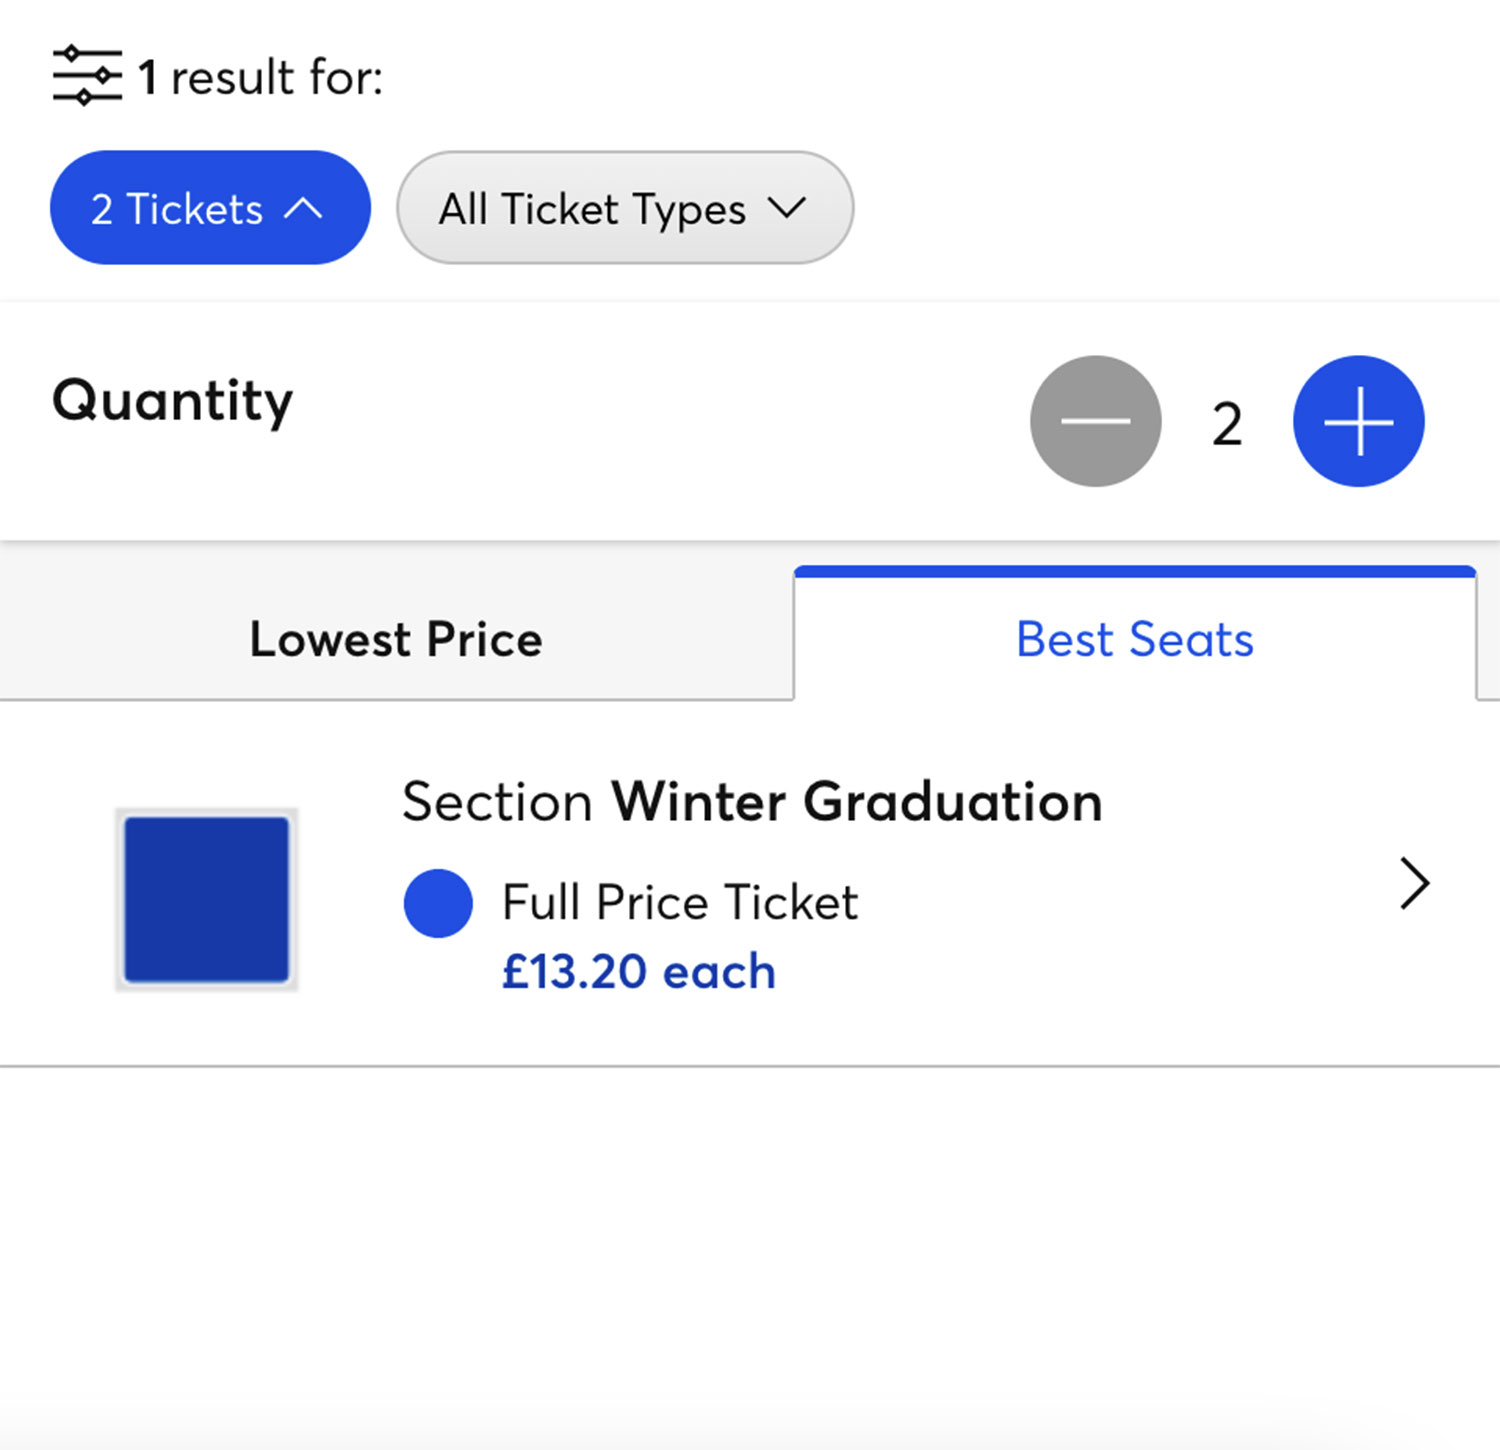Select the Winter Graduation section title

[x=857, y=802]
